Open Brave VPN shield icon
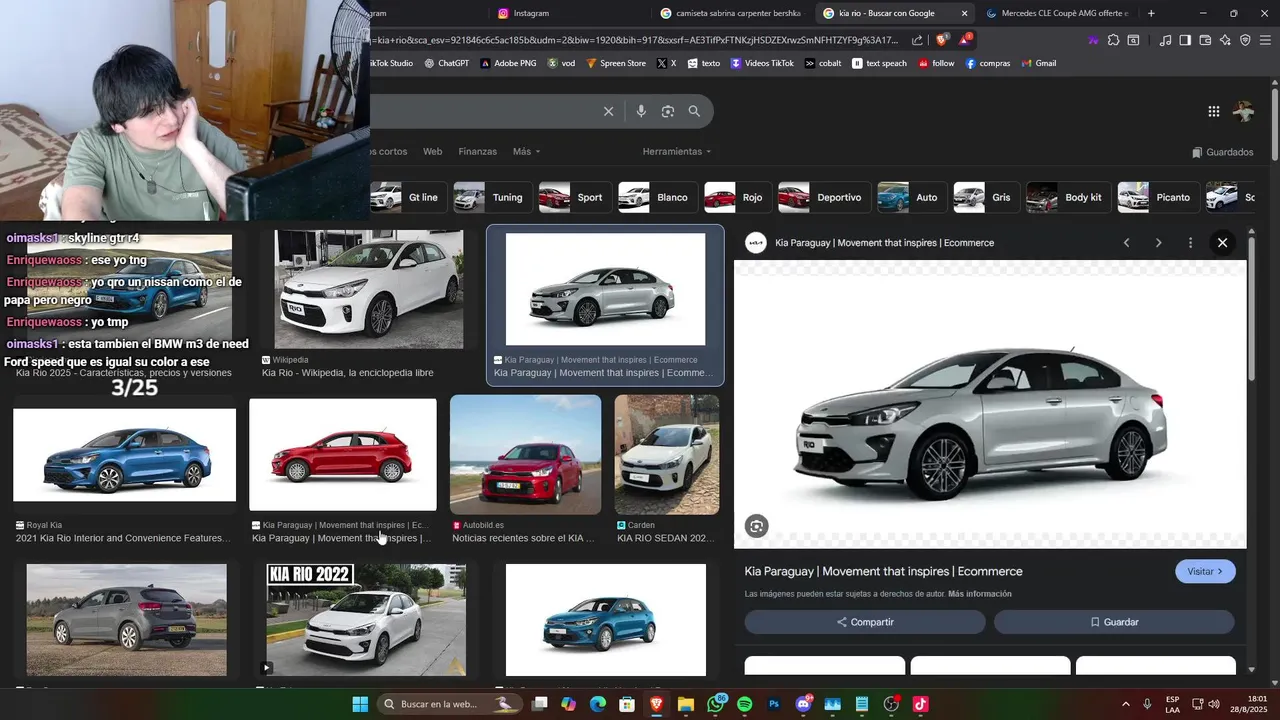Screen dimensions: 1280x720 point(1245,40)
